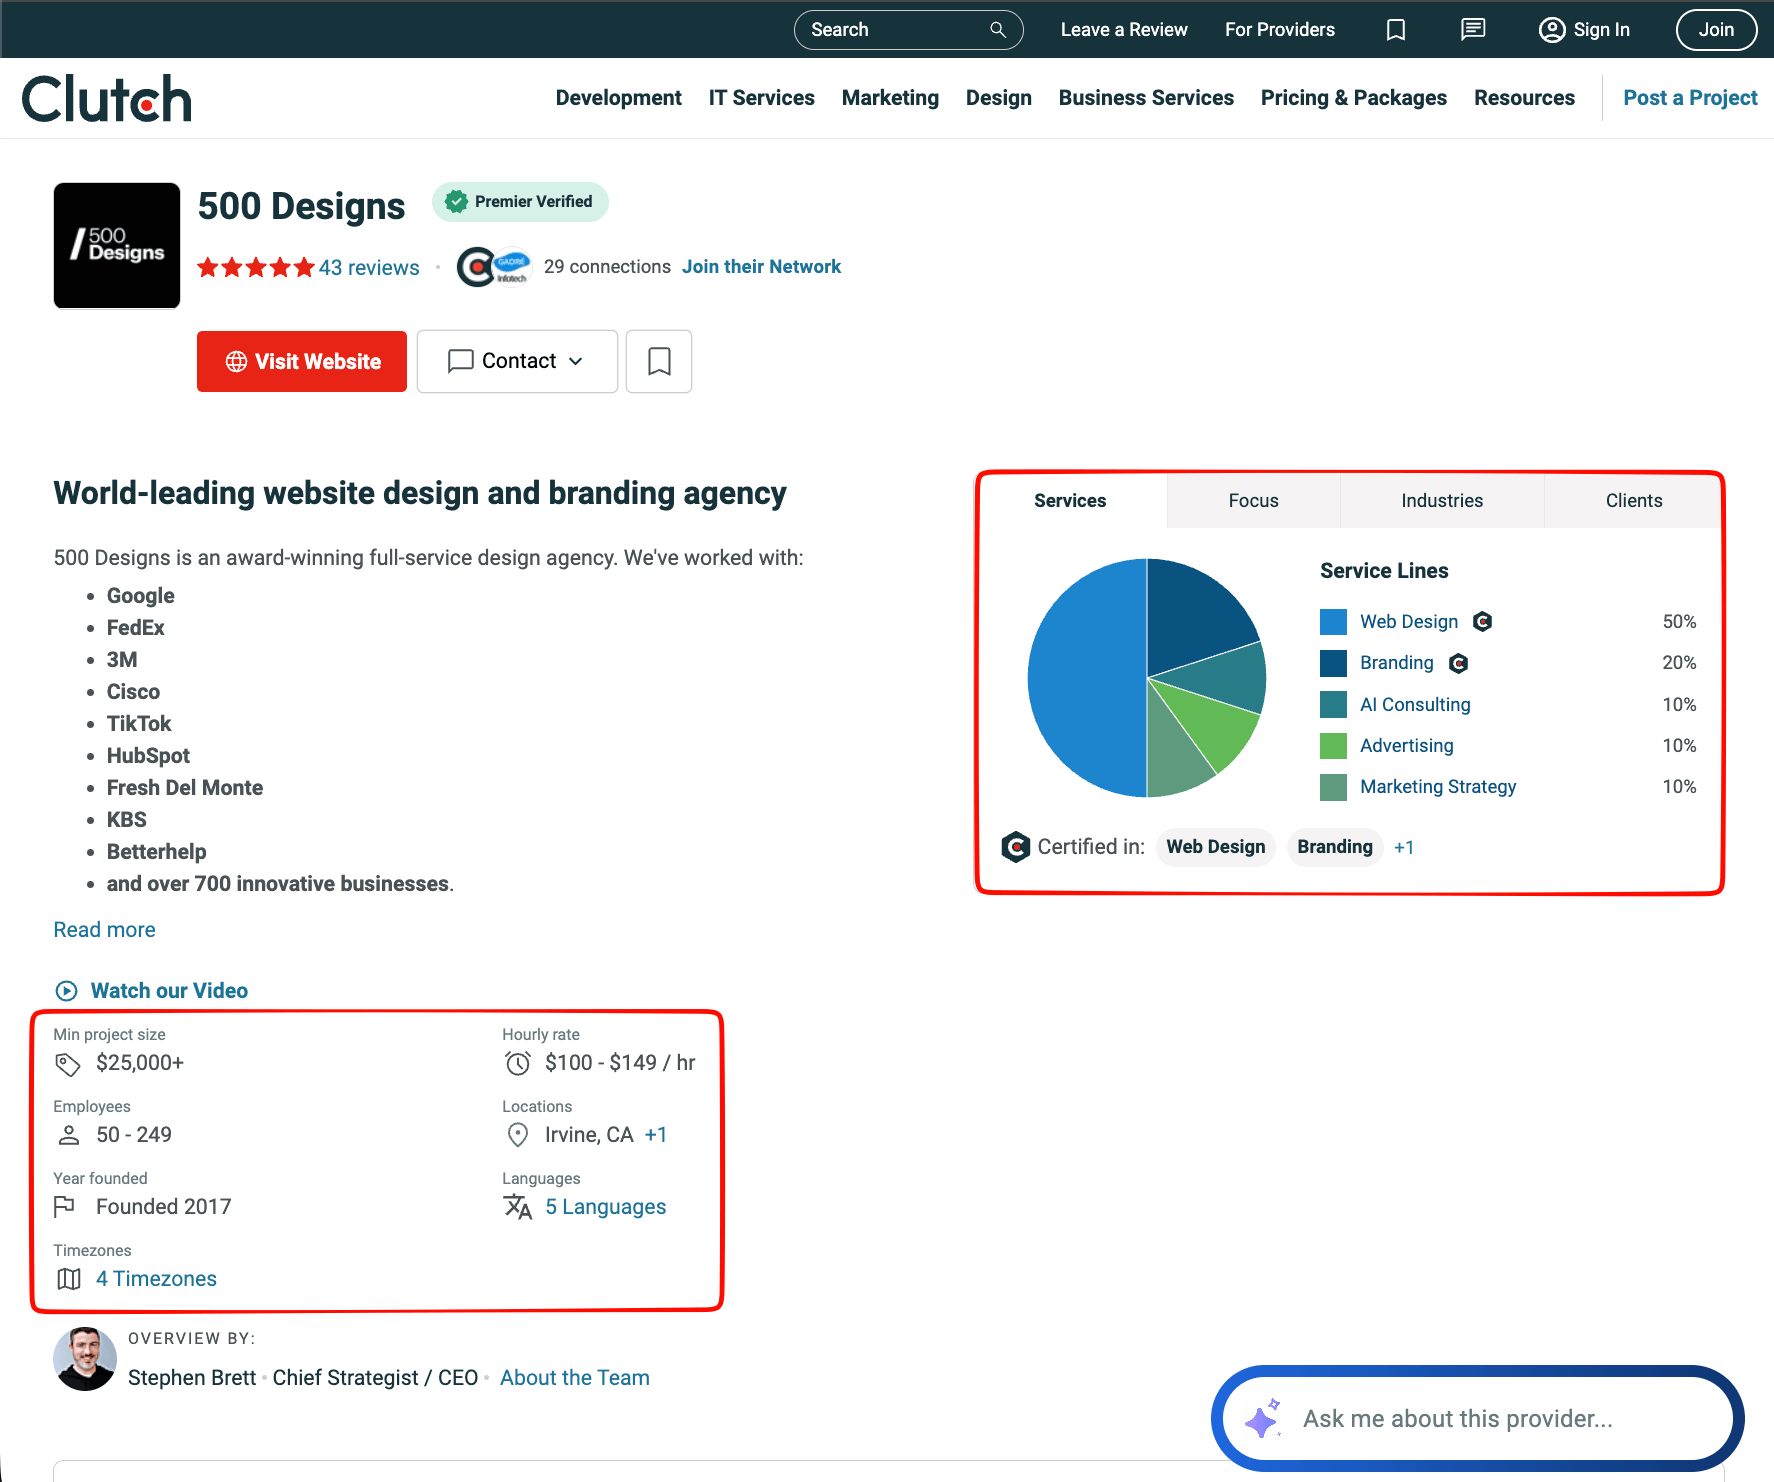This screenshot has width=1774, height=1482.
Task: Open the Business Services menu
Action: tap(1146, 98)
